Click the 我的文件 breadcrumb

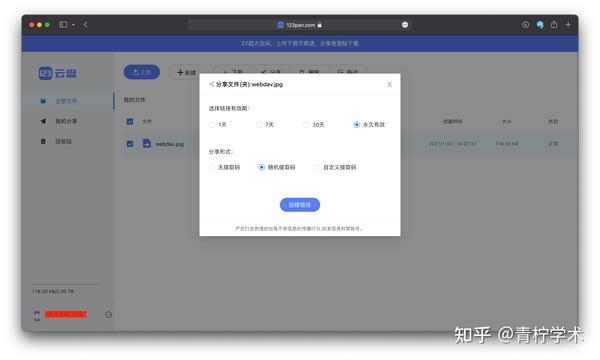point(134,100)
